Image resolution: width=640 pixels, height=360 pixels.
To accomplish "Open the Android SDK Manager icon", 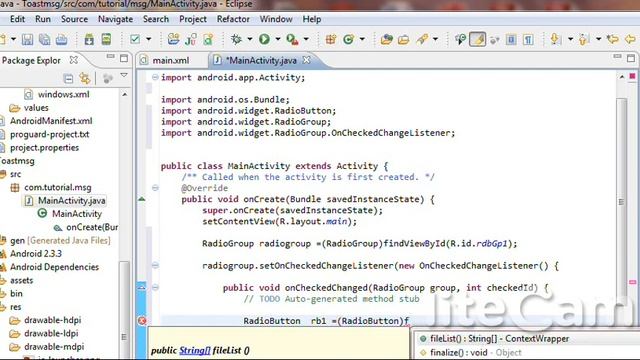I will (89, 39).
